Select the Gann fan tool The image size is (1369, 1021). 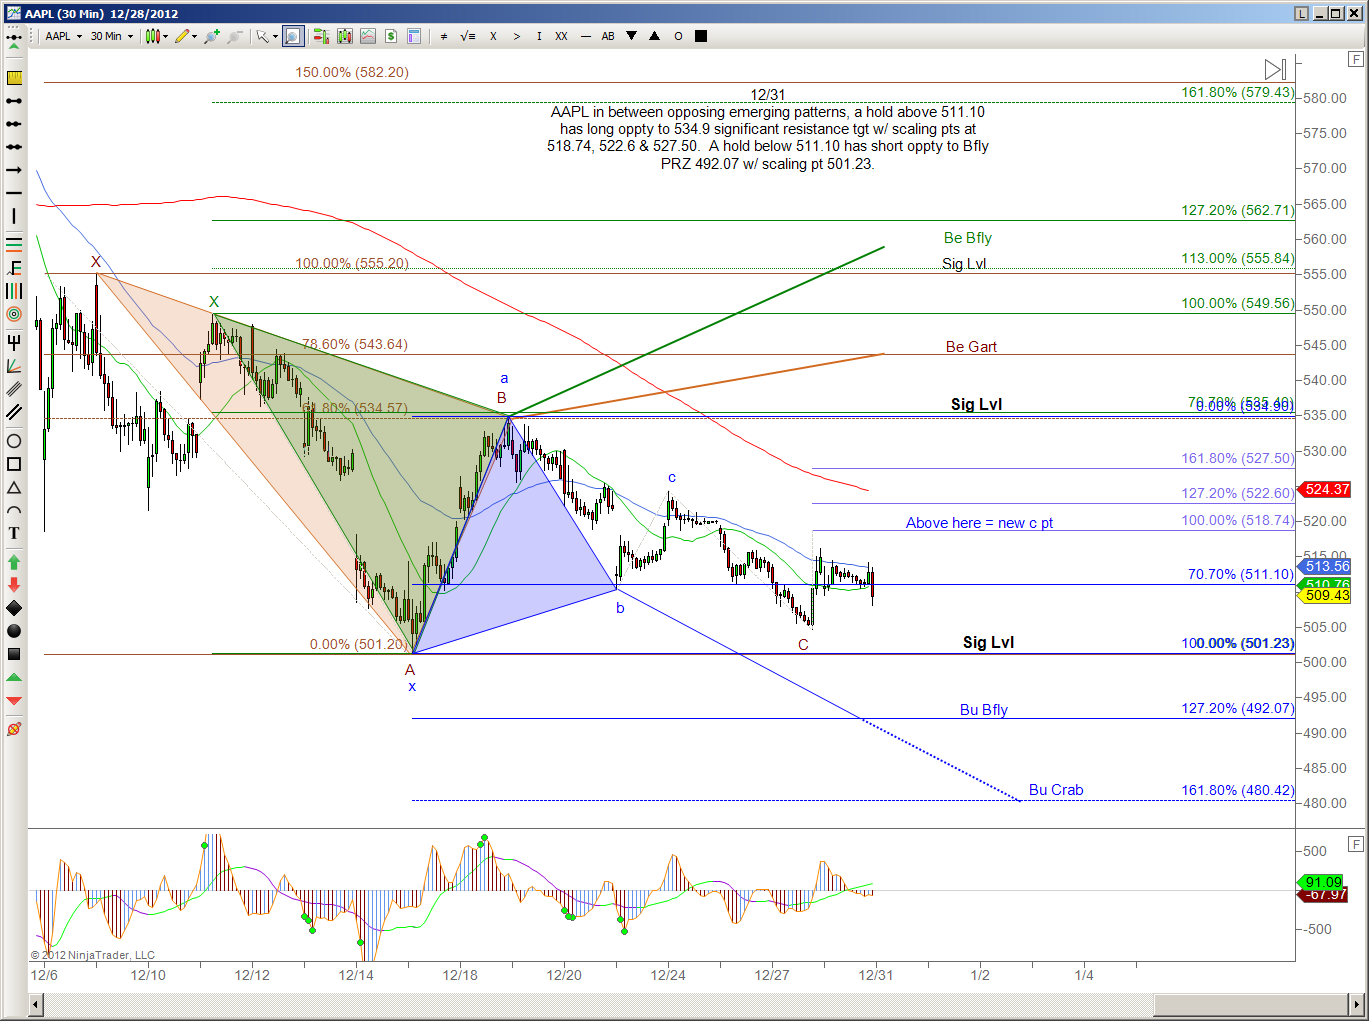click(14, 366)
